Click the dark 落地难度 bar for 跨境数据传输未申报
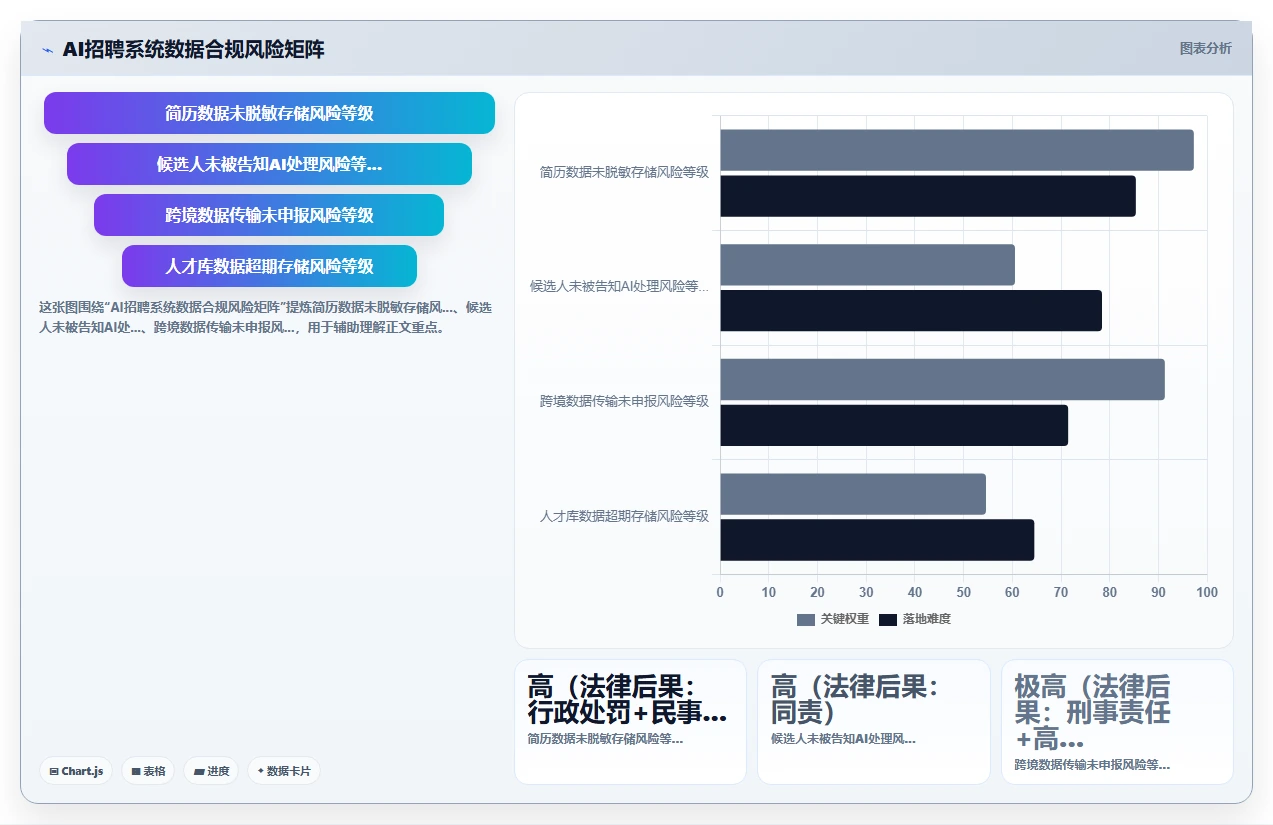This screenshot has height=825, width=1273. point(894,425)
